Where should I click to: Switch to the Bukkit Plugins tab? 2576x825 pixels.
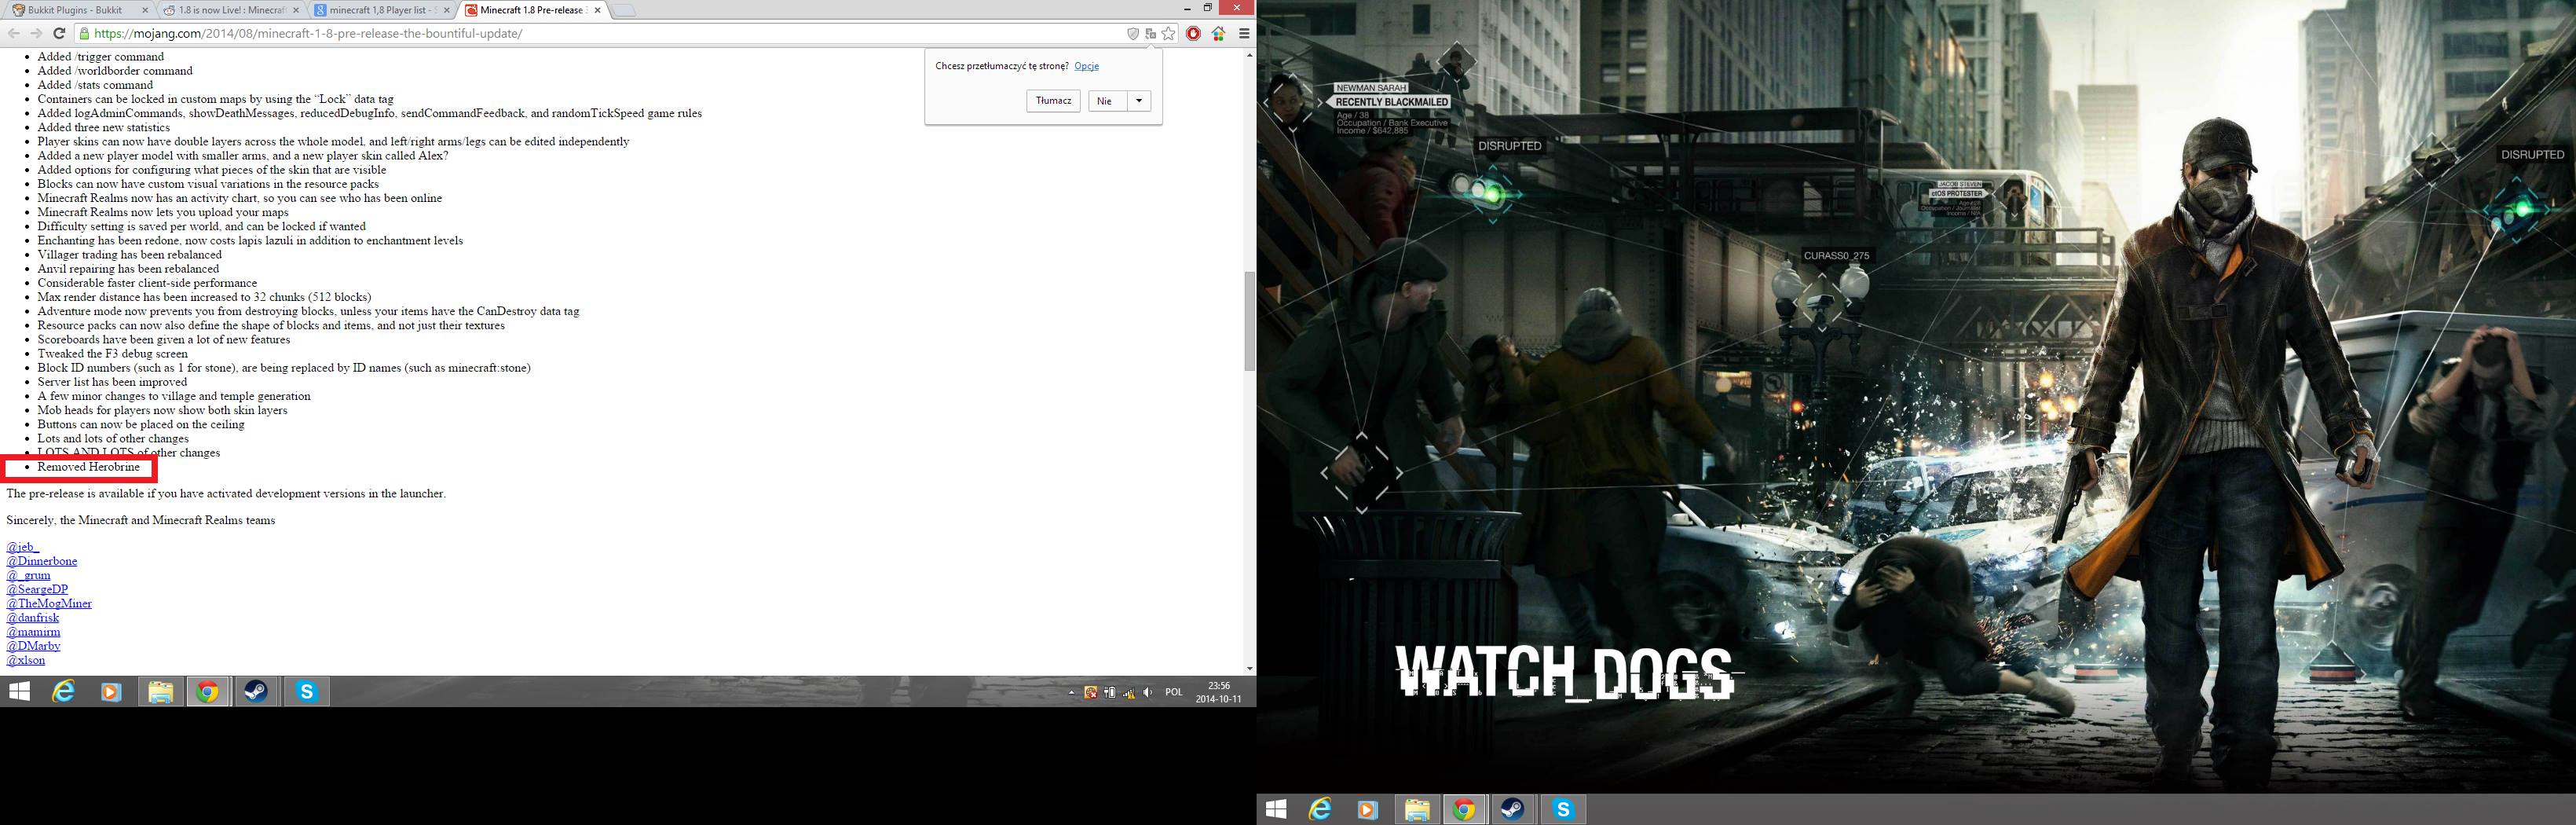[78, 10]
